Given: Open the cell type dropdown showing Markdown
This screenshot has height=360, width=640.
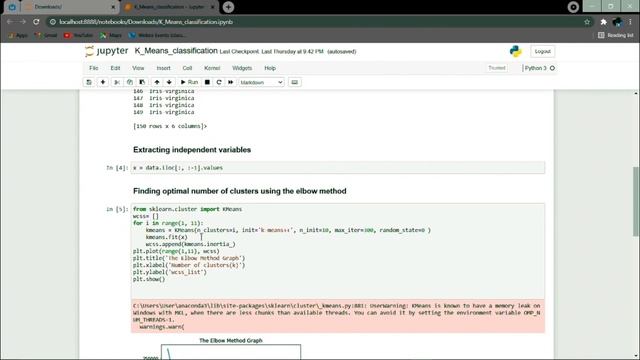Looking at the screenshot, I should click(261, 82).
